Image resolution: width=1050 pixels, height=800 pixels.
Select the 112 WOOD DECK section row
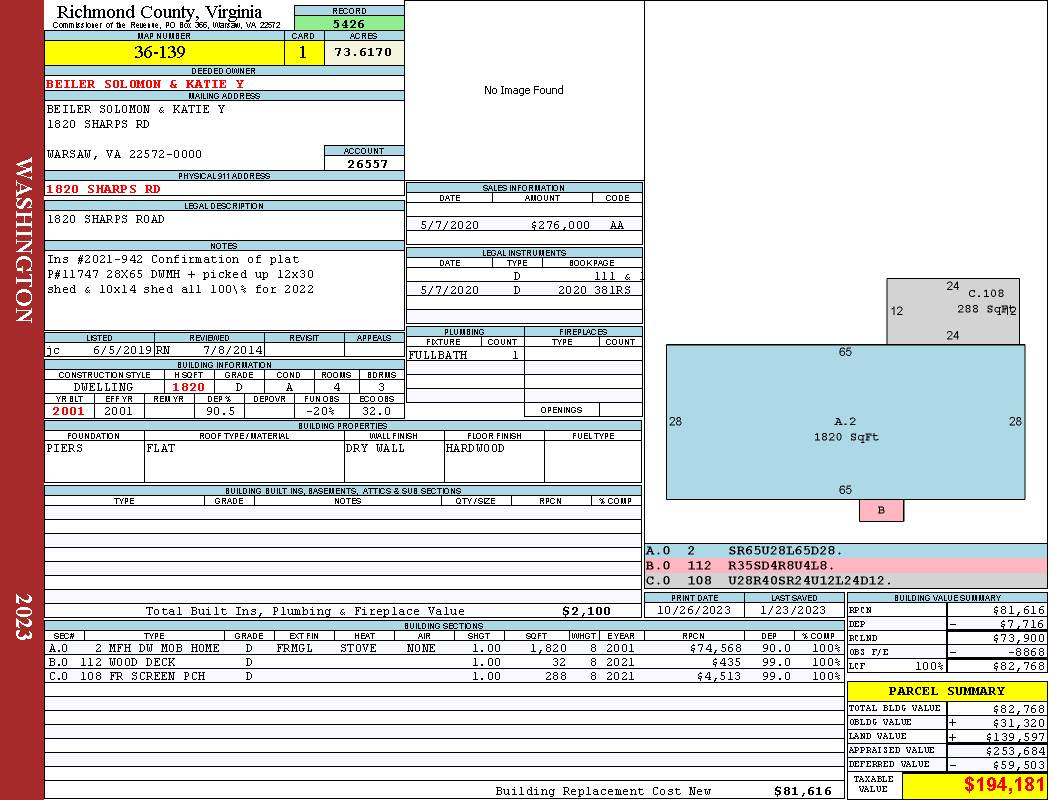pos(444,662)
